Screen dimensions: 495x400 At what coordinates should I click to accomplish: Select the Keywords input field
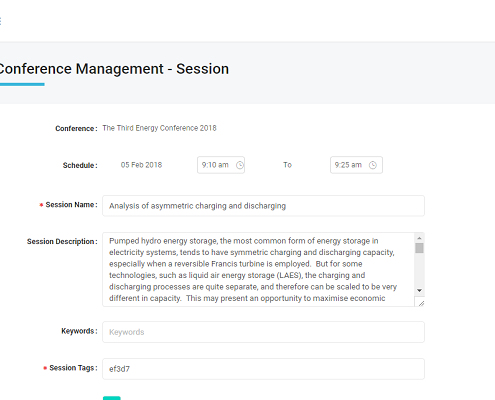(263, 332)
